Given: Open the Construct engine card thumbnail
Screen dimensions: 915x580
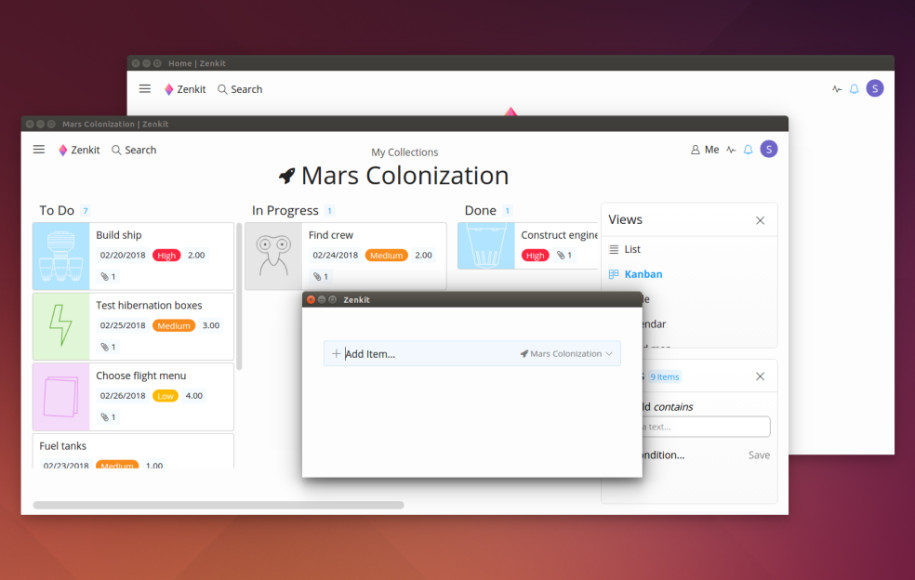Looking at the screenshot, I should 486,246.
